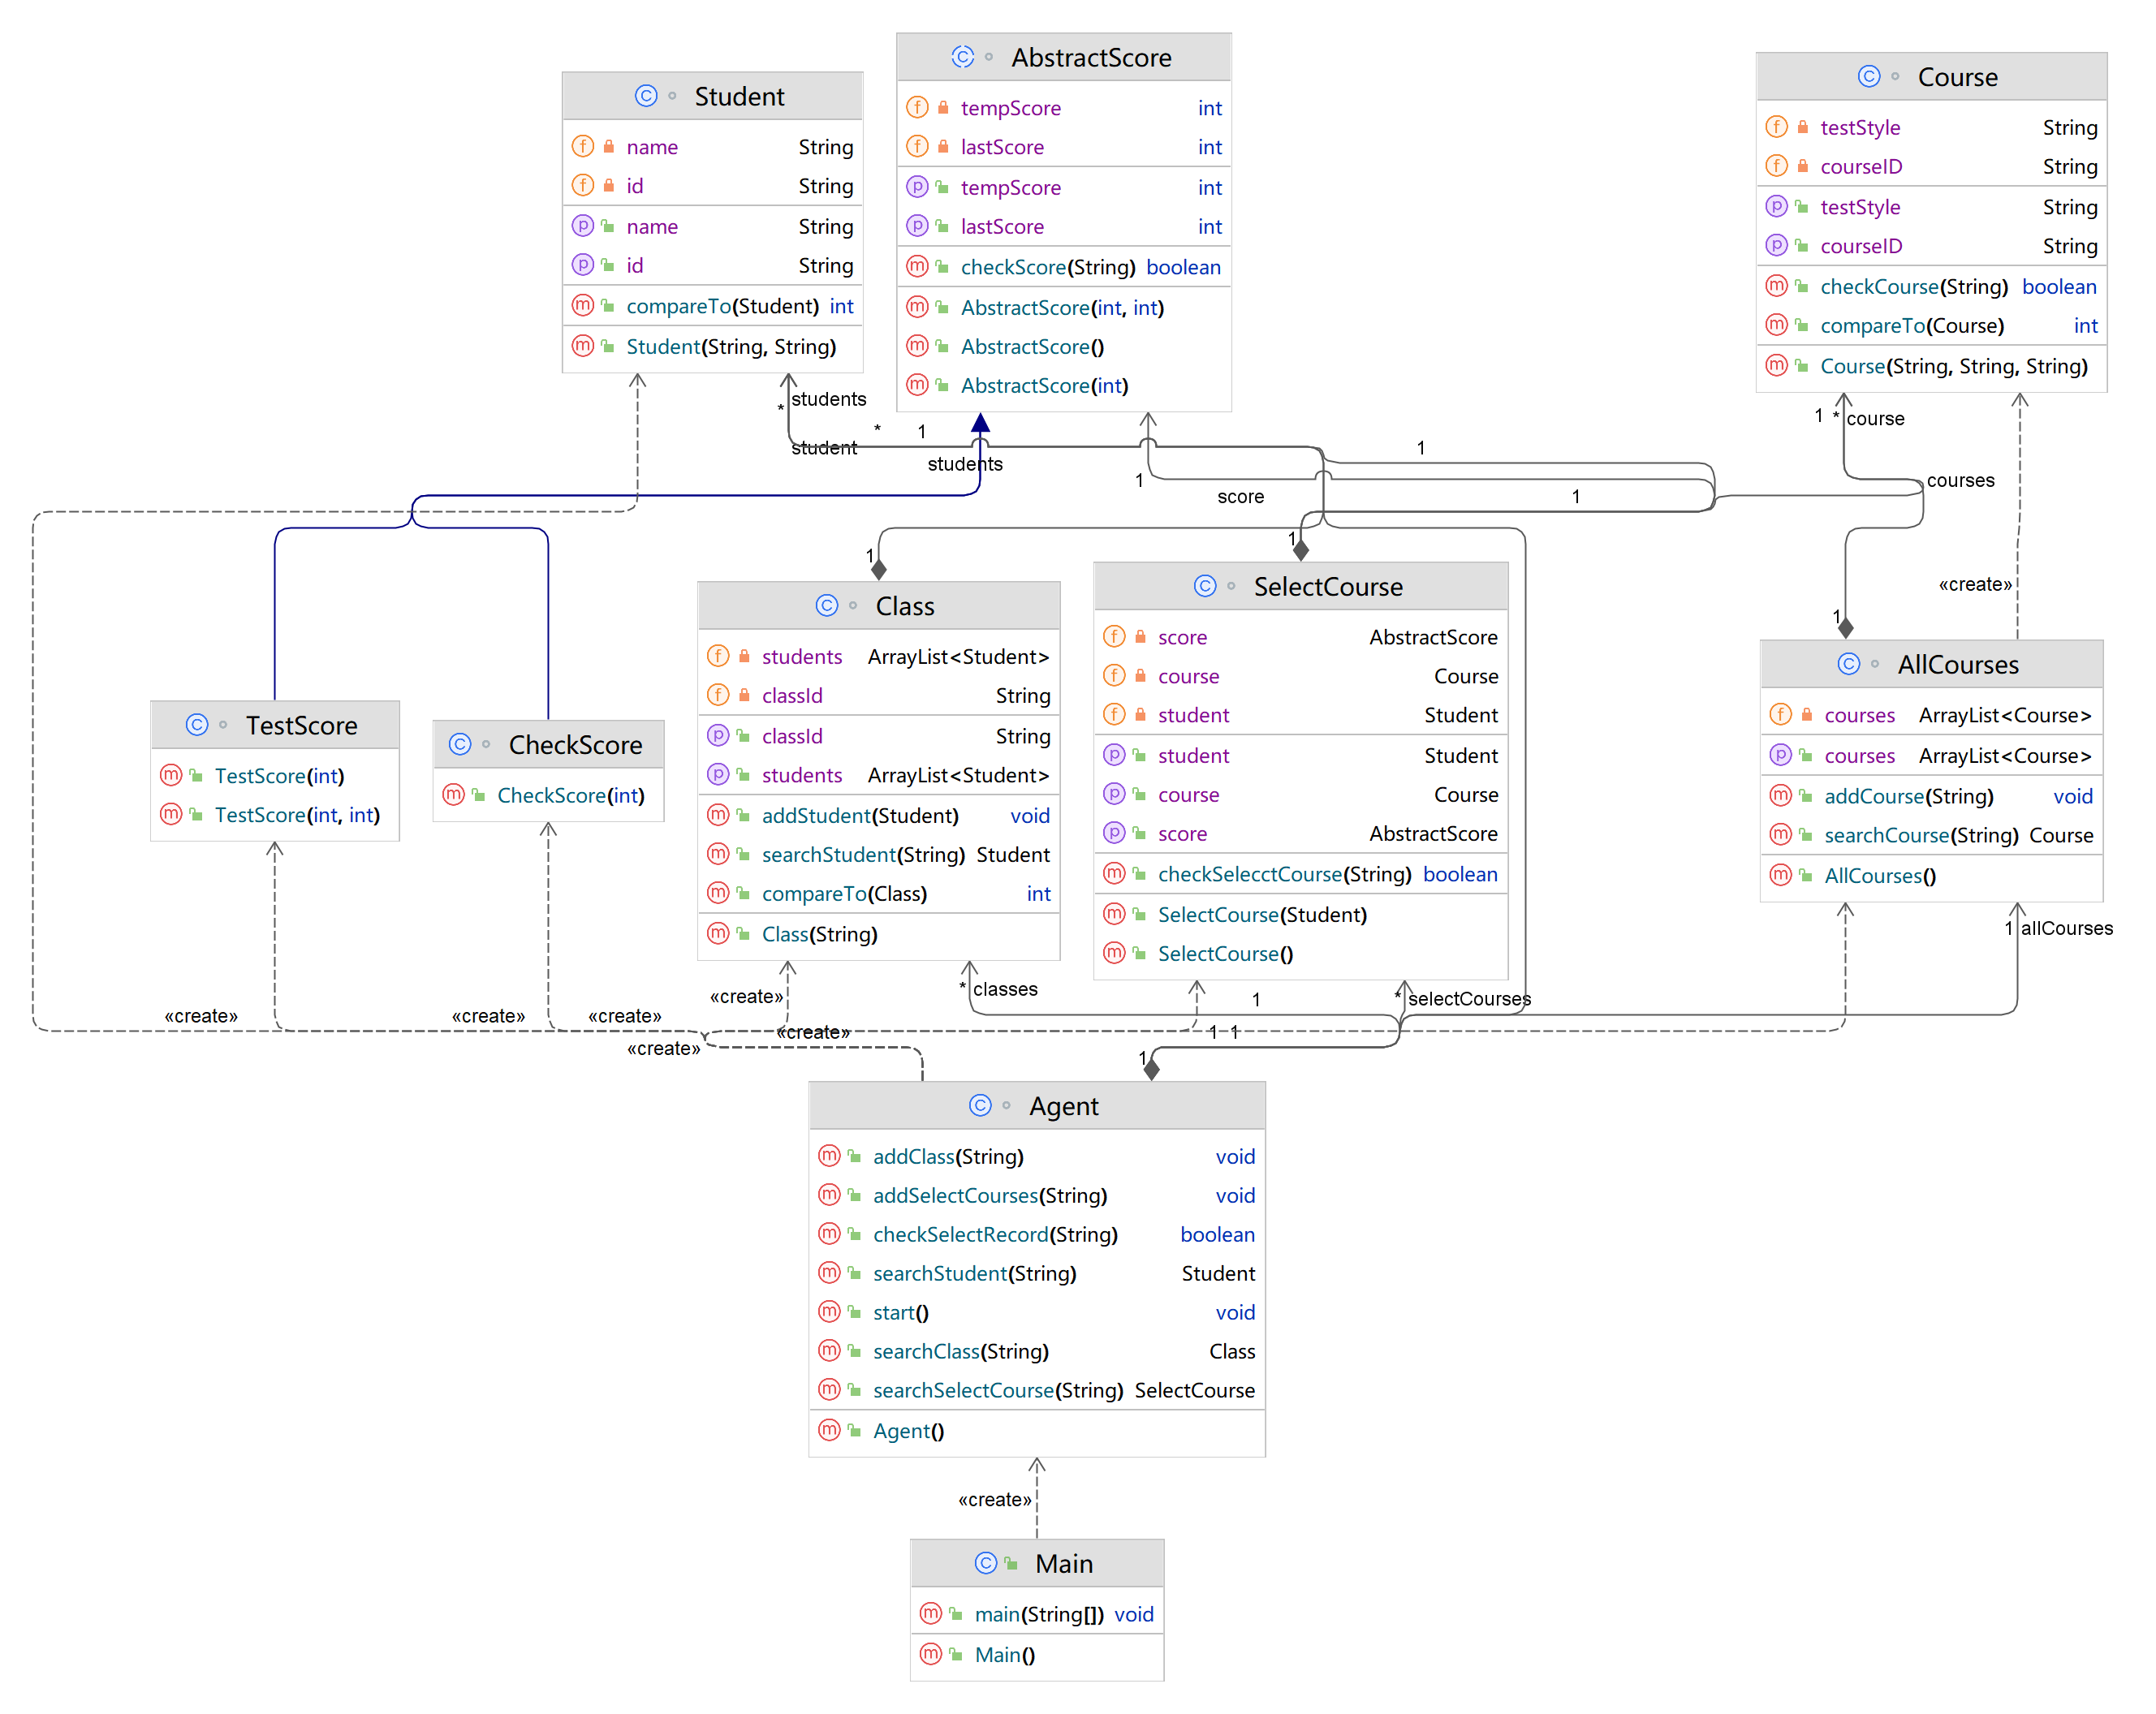The height and width of the screenshot is (1714, 2156).
Task: Select the compareTo(Student) method row
Action: coord(722,306)
